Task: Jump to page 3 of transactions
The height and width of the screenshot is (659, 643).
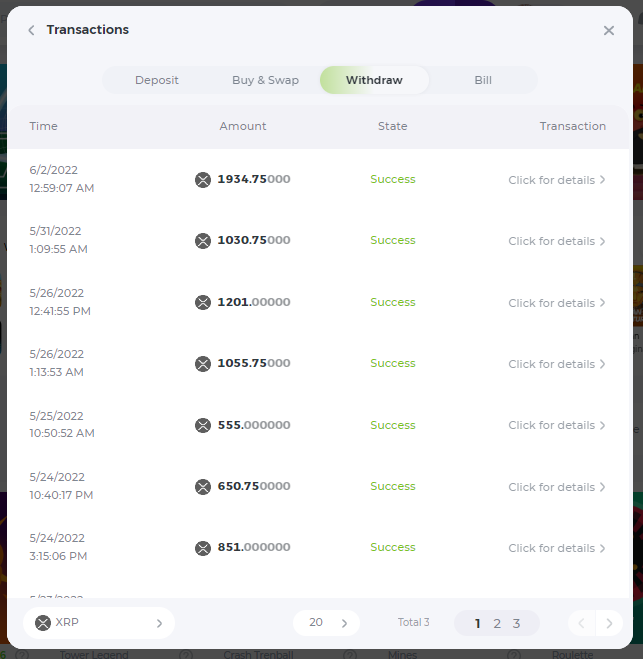Action: [x=516, y=624]
